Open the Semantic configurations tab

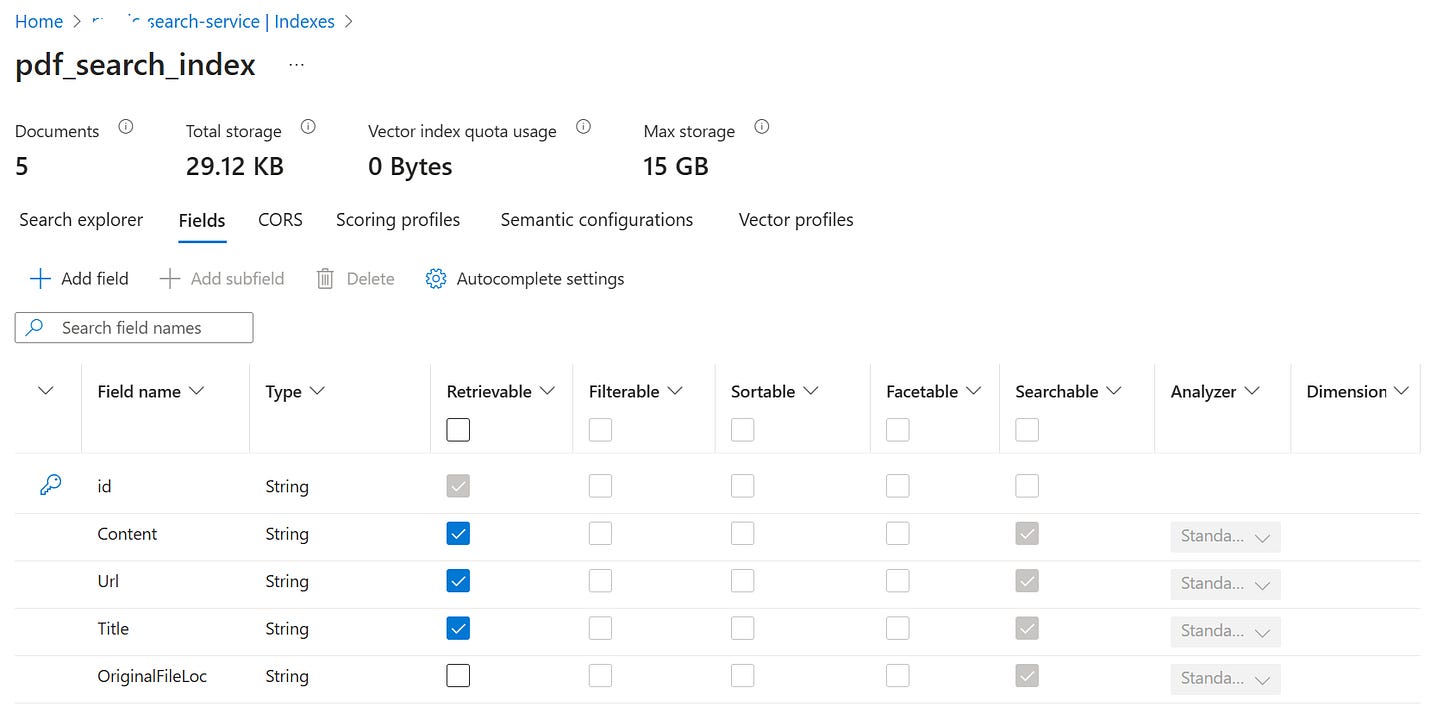point(596,220)
